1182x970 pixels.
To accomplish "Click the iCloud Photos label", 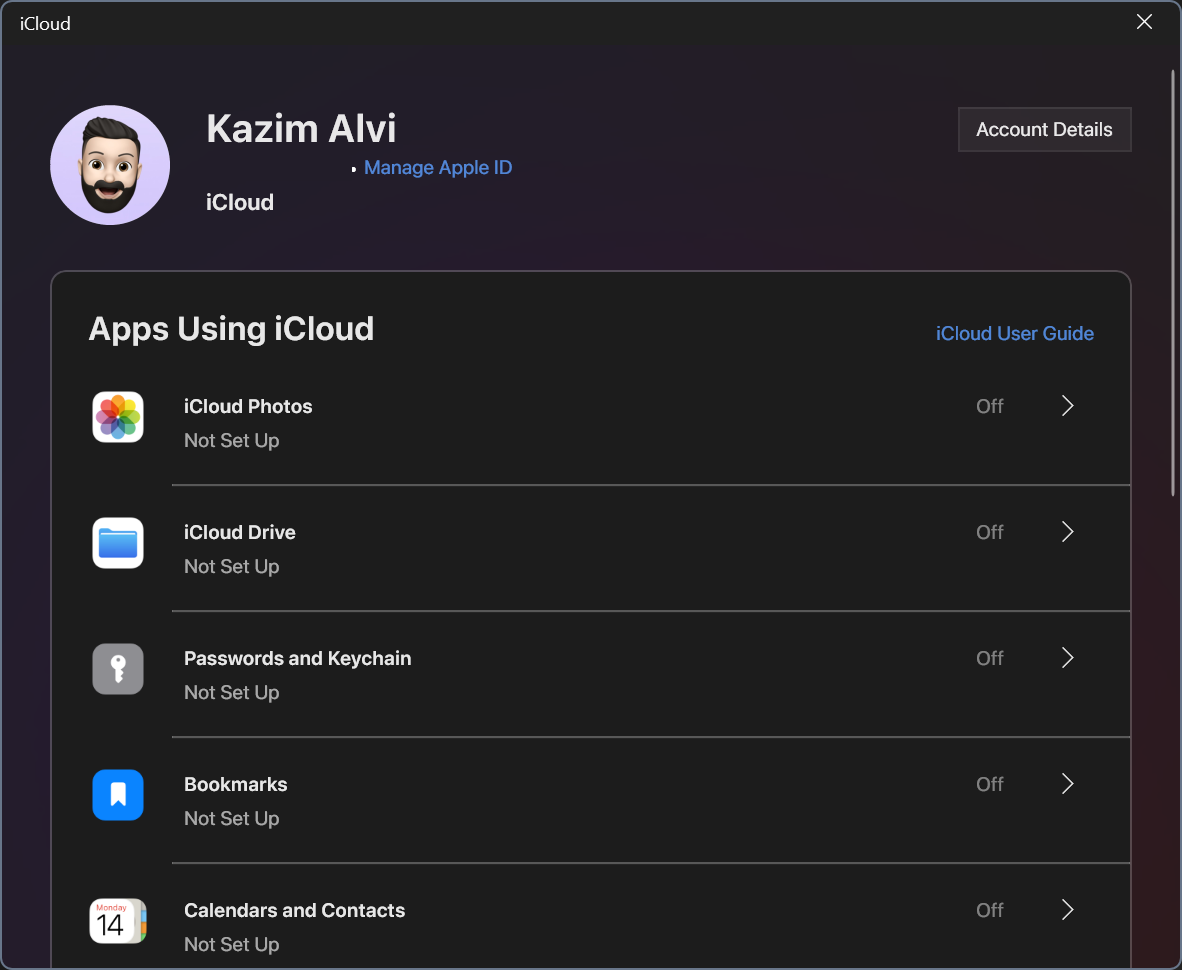I will click(248, 406).
